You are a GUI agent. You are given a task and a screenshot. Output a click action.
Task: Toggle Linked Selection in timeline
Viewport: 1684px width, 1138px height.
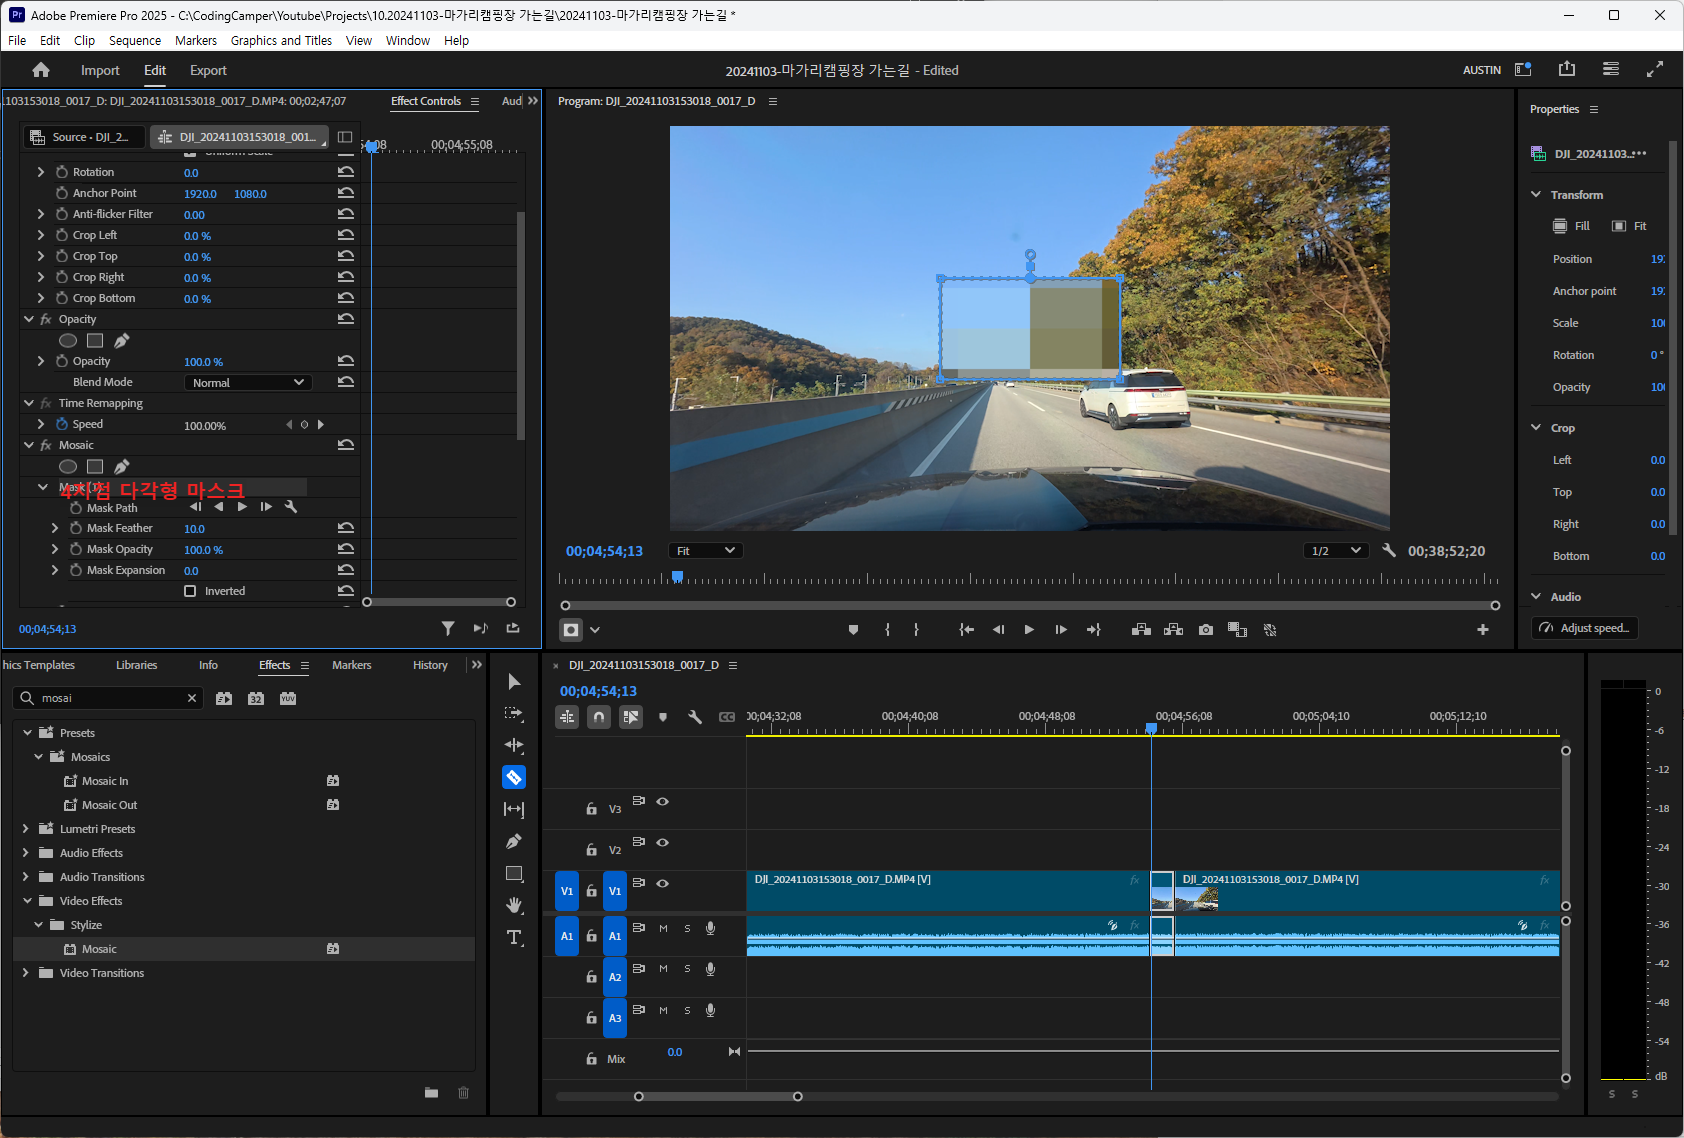tap(631, 717)
